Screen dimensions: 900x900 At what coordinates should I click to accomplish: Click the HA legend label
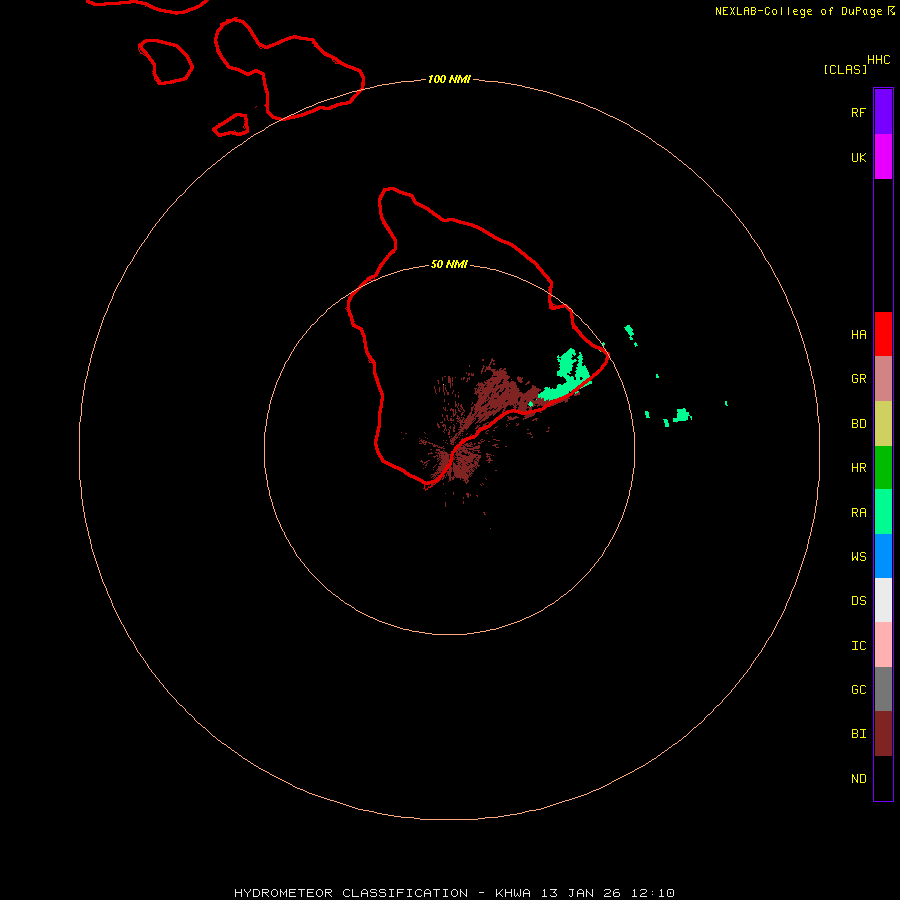point(858,335)
